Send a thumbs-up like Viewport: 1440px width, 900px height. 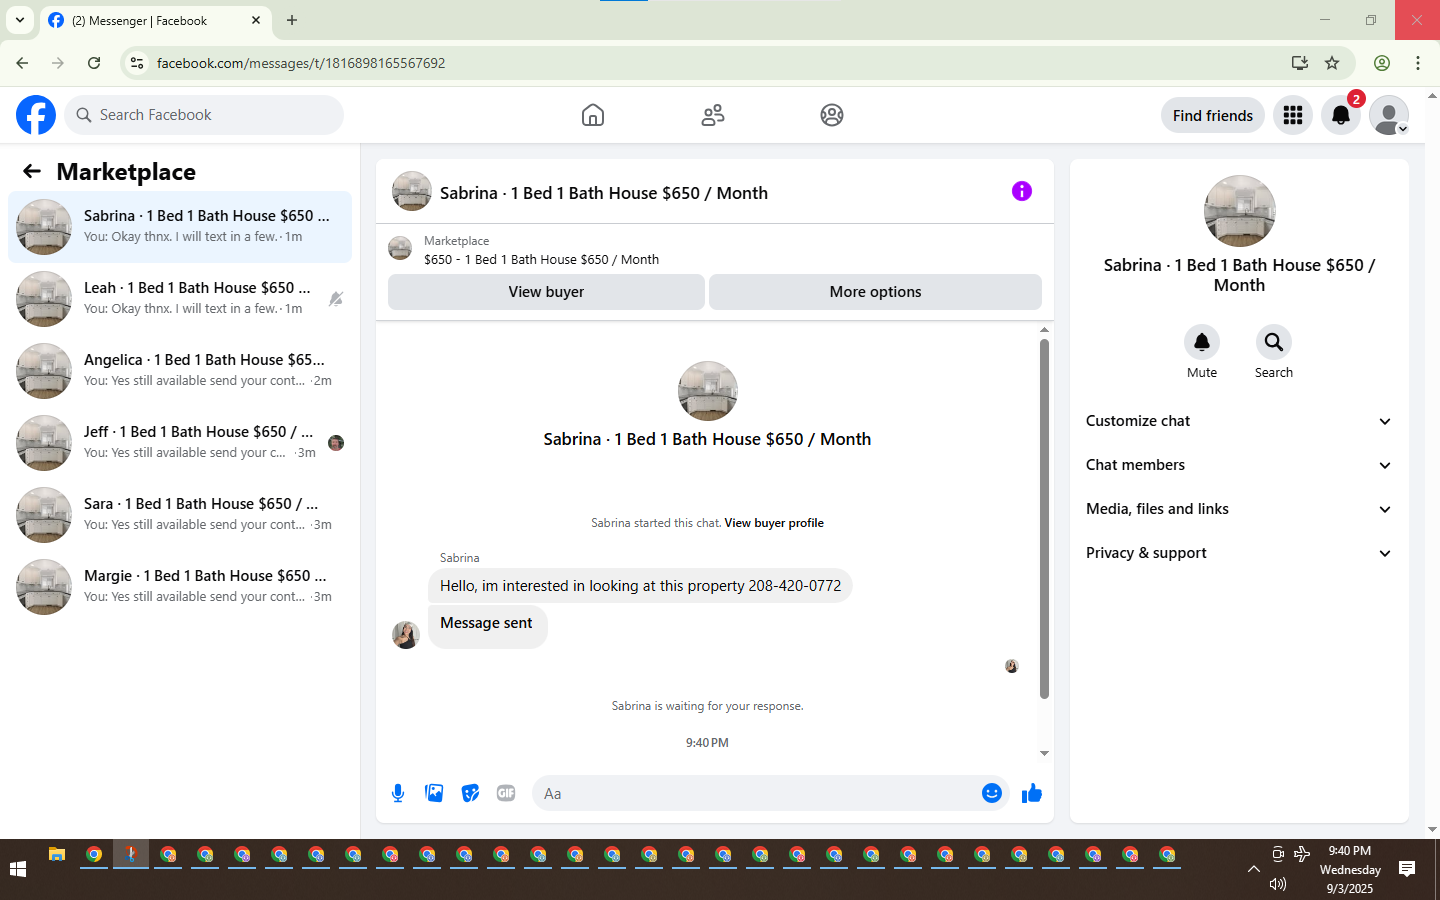[1032, 793]
